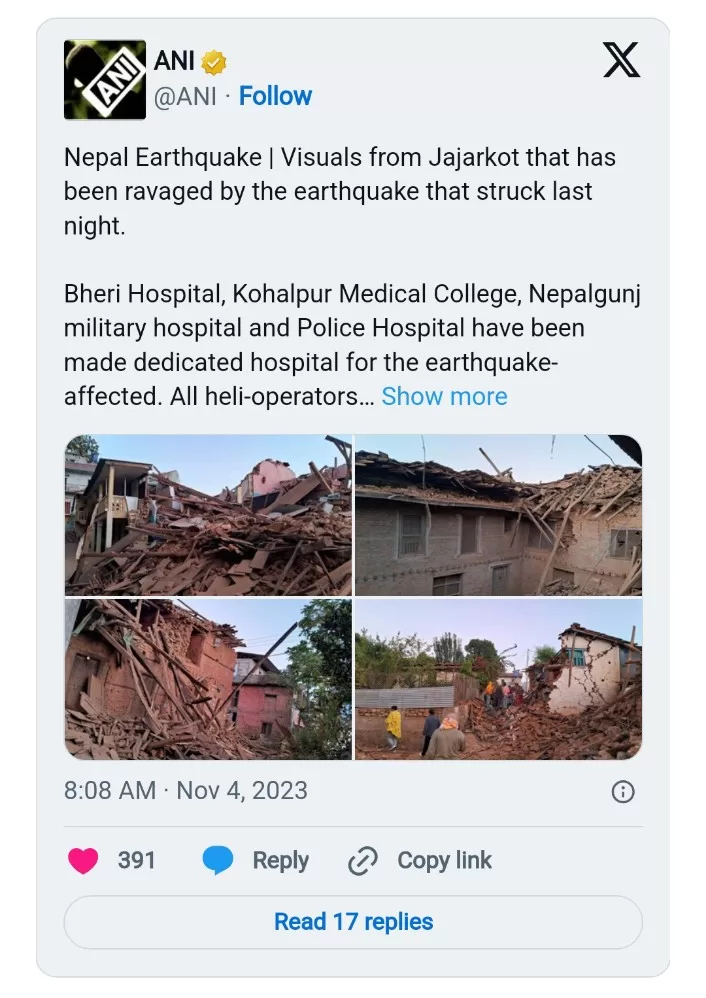The width and height of the screenshot is (706, 998).
Task: Open the tweet info circle icon
Action: tap(622, 792)
